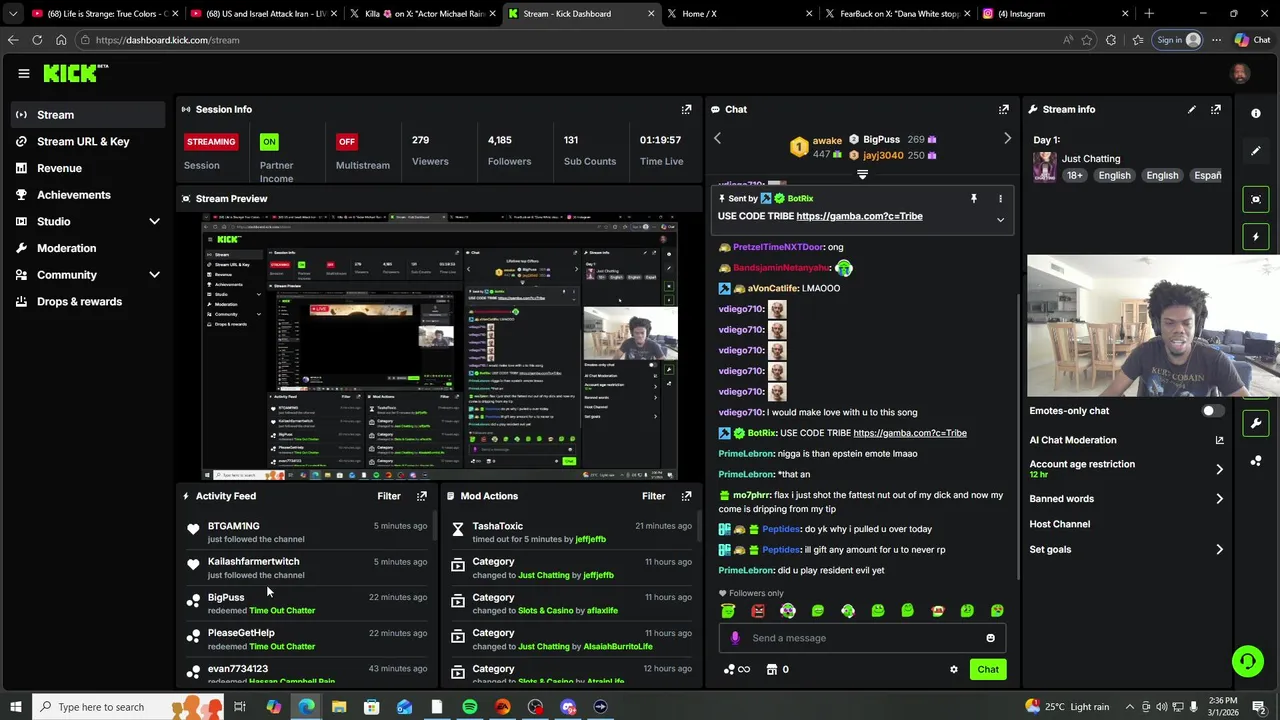Open Drops & rewards page

pyautogui.click(x=88, y=302)
